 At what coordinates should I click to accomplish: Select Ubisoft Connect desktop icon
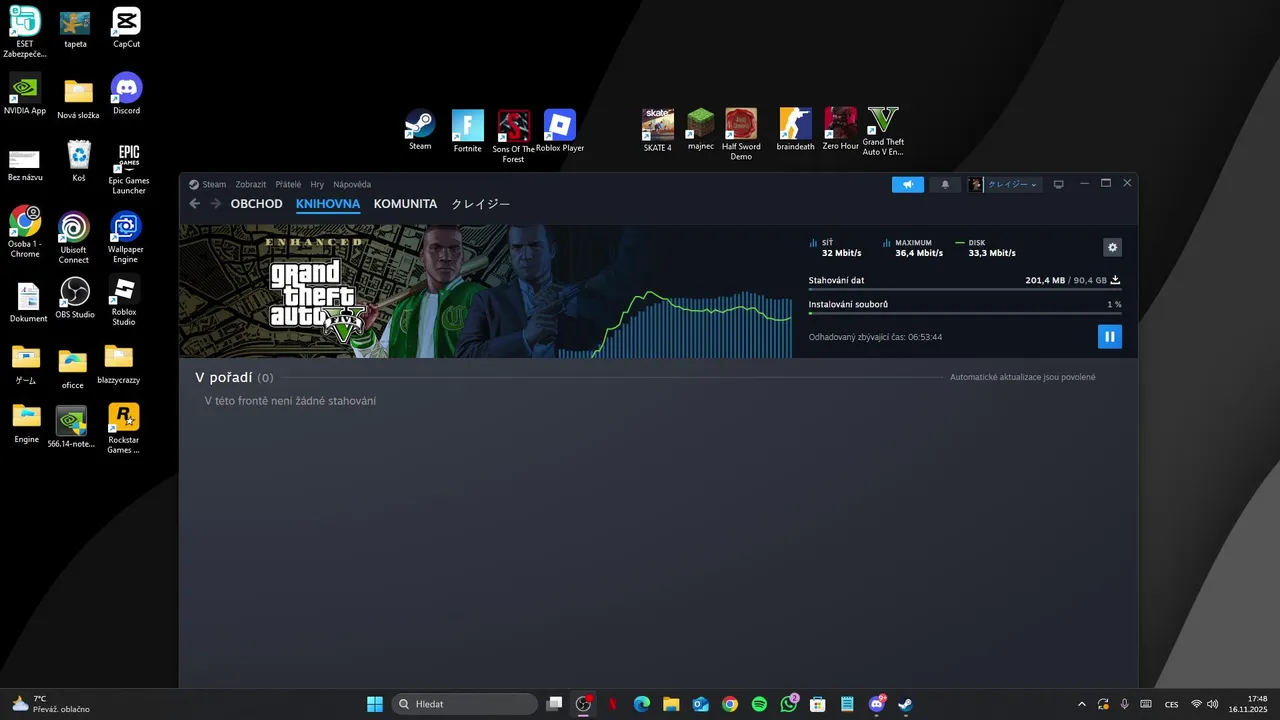pos(74,238)
